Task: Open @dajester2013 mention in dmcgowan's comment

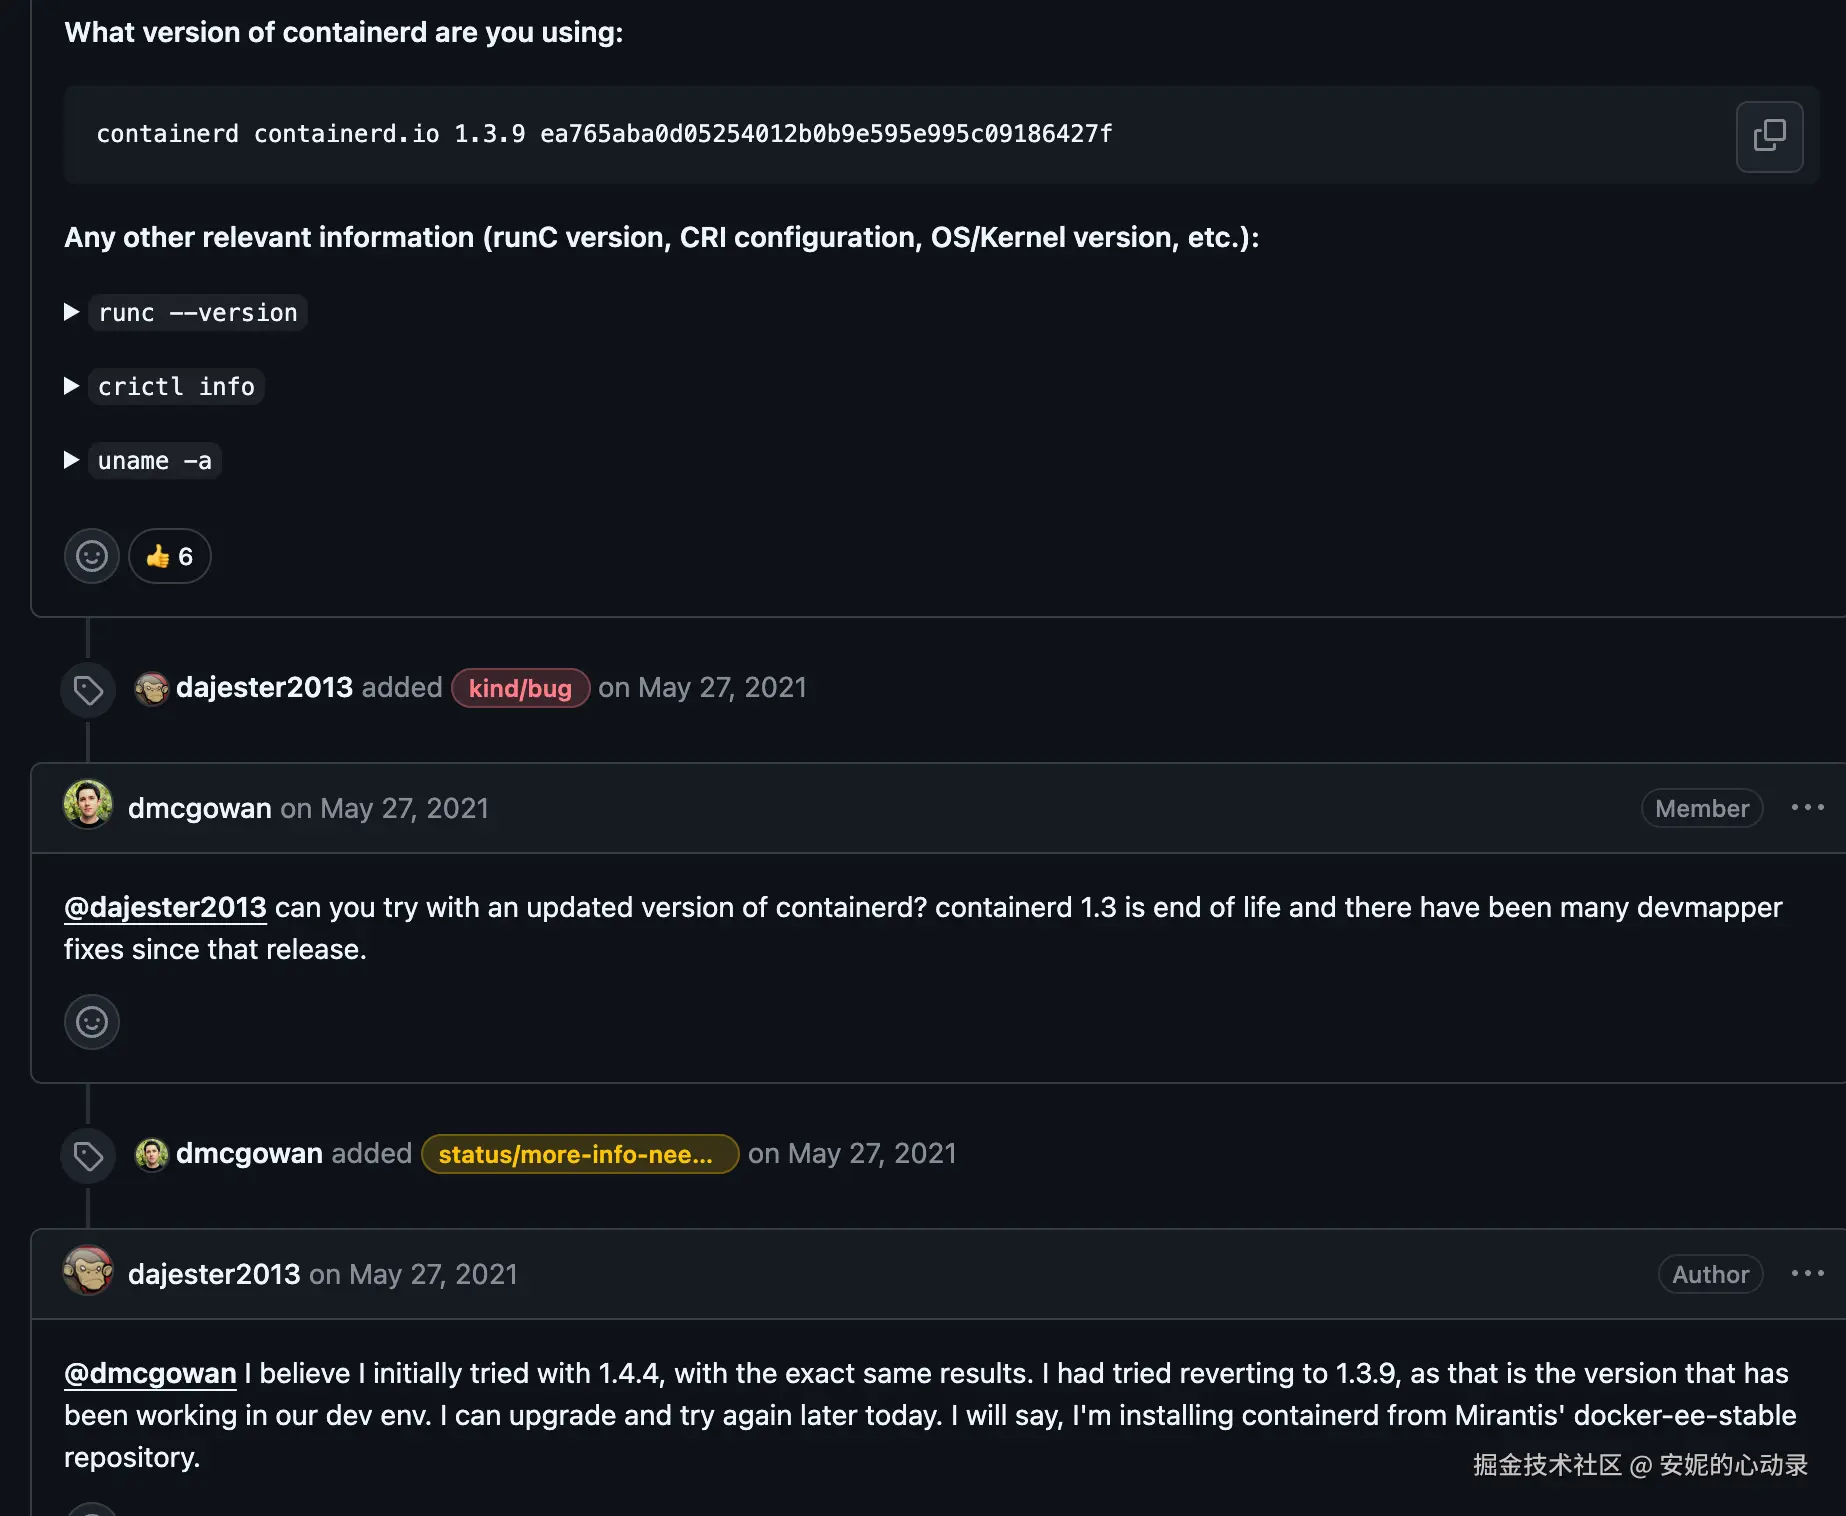Action: (165, 907)
